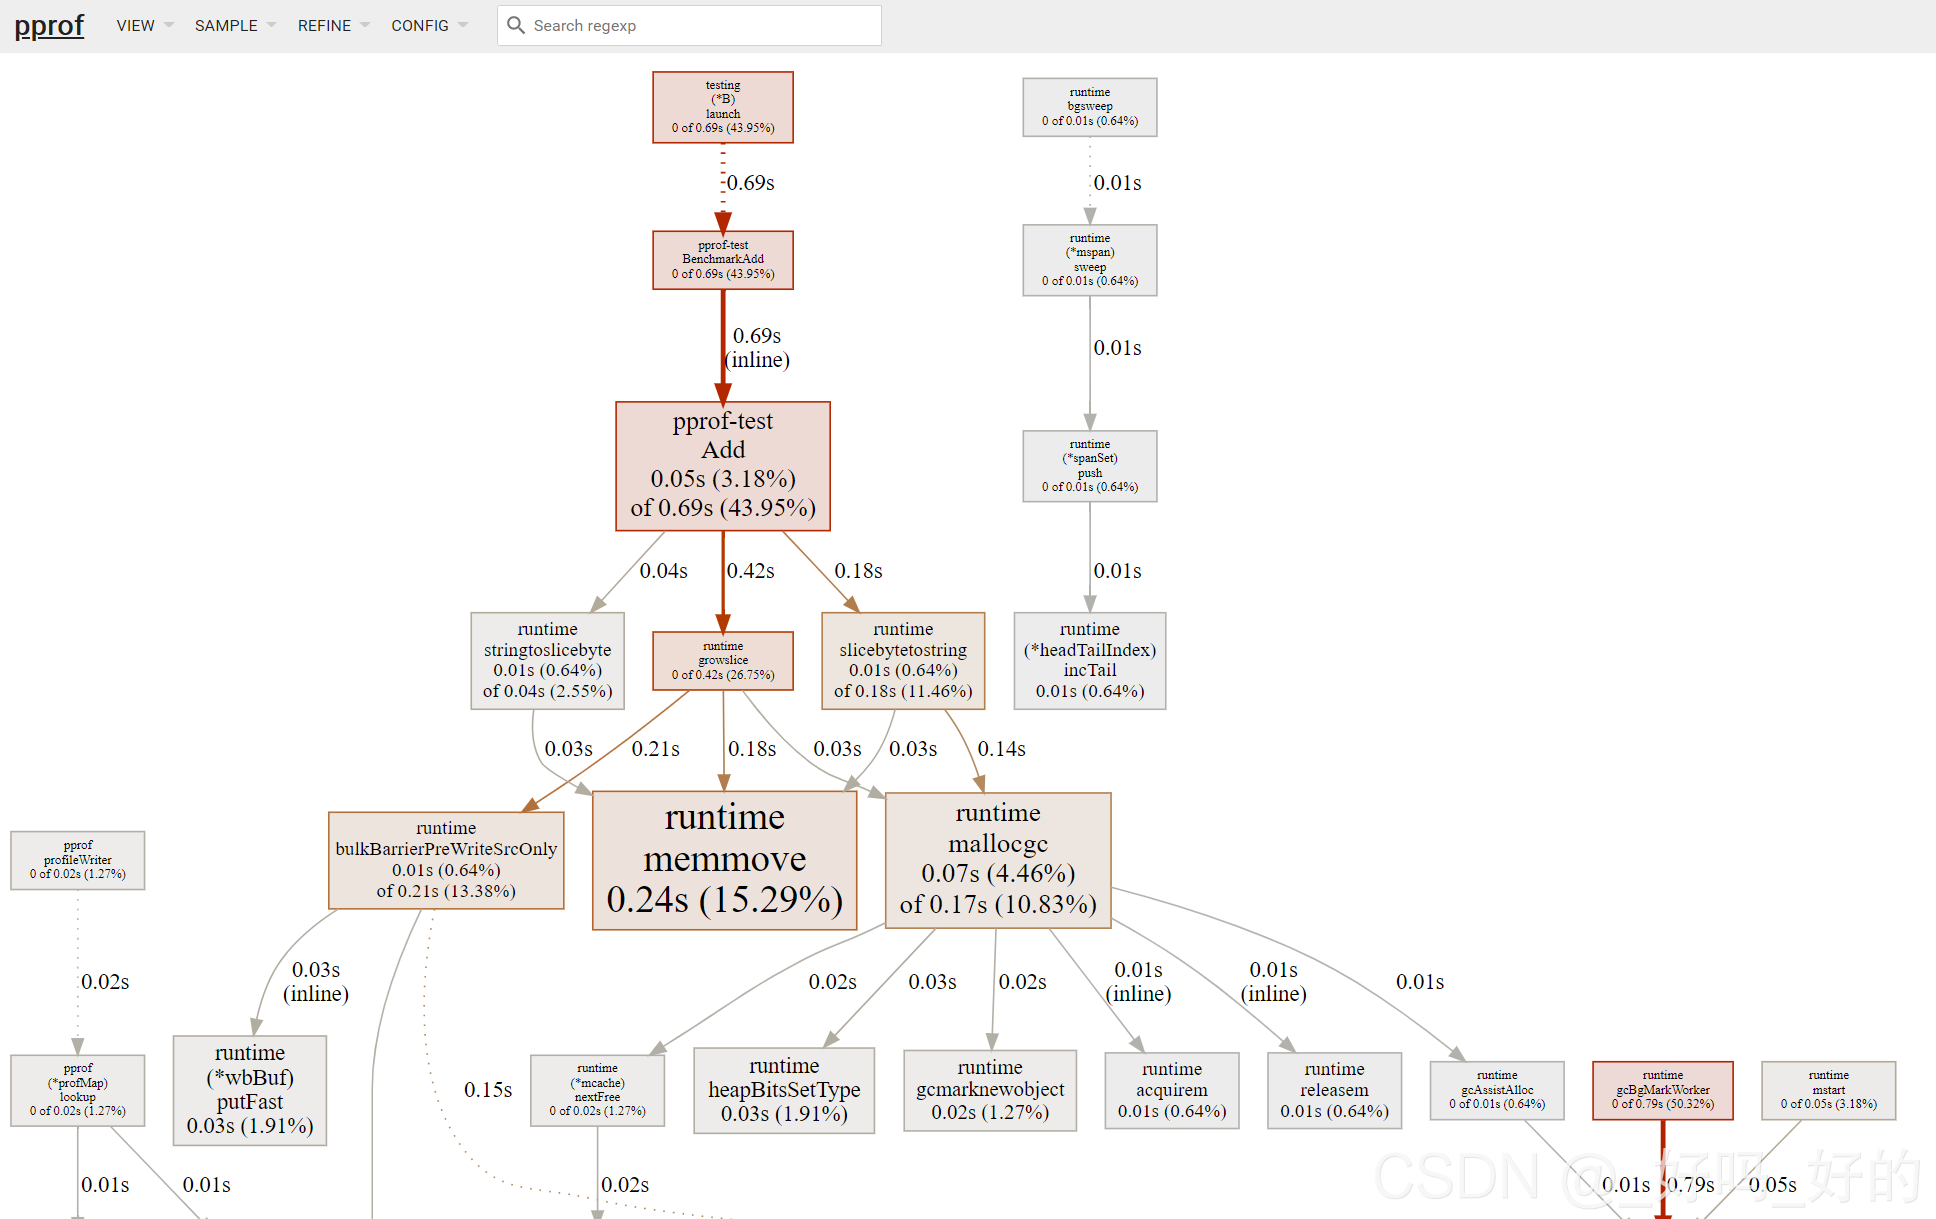Expand the REFINE menu
This screenshot has height=1219, width=1936.
(333, 25)
